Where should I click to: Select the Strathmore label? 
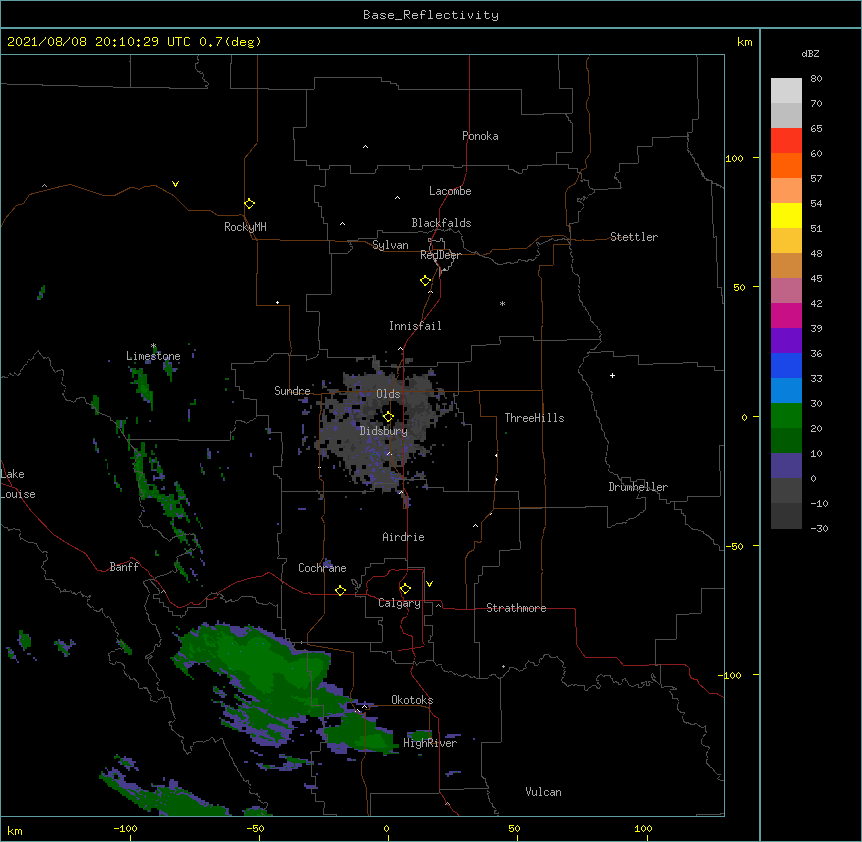click(x=516, y=608)
